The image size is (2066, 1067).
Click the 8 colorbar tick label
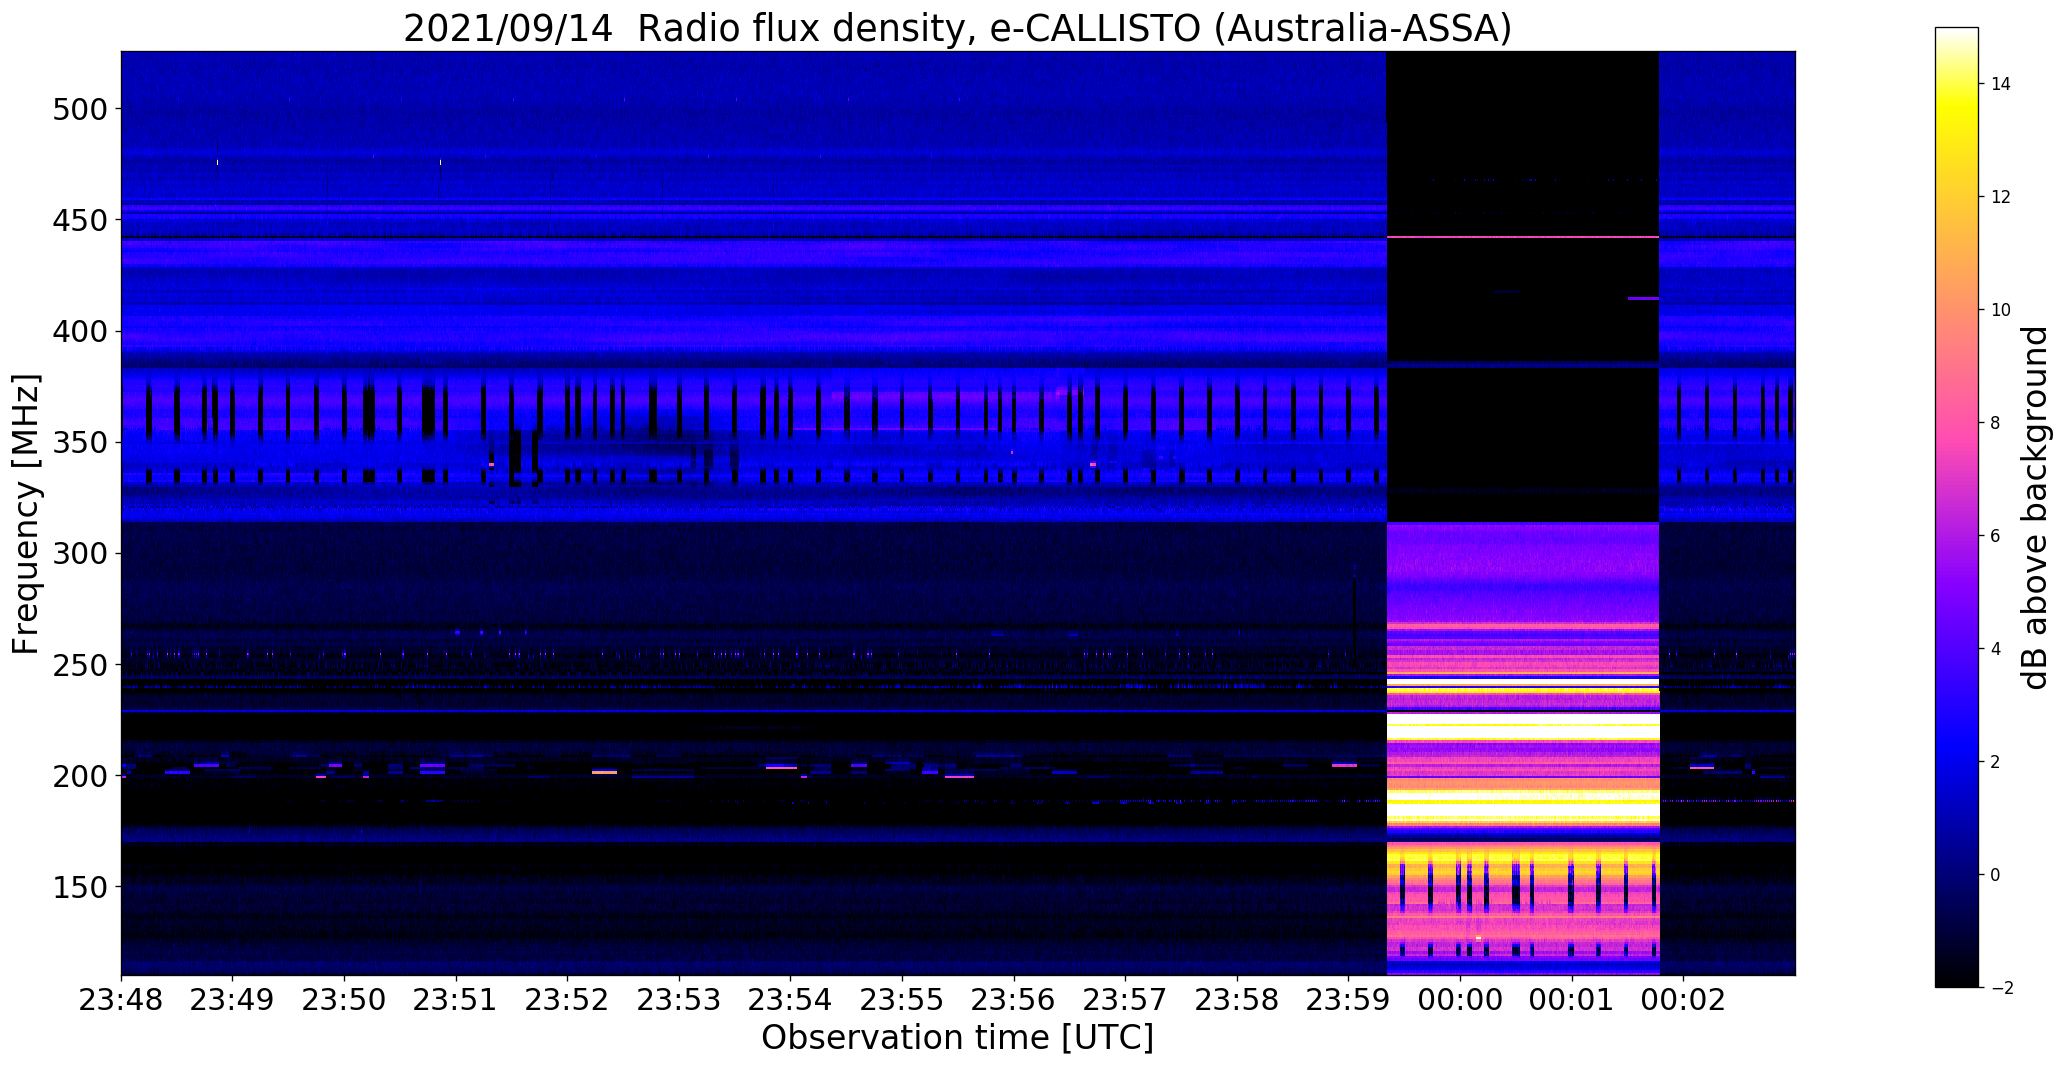coord(1996,423)
